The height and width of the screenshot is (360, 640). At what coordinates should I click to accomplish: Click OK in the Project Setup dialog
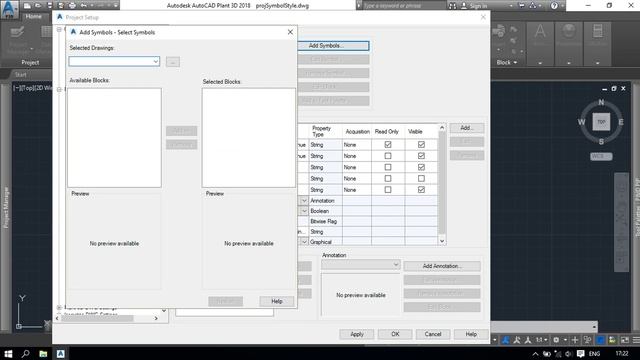pos(395,334)
